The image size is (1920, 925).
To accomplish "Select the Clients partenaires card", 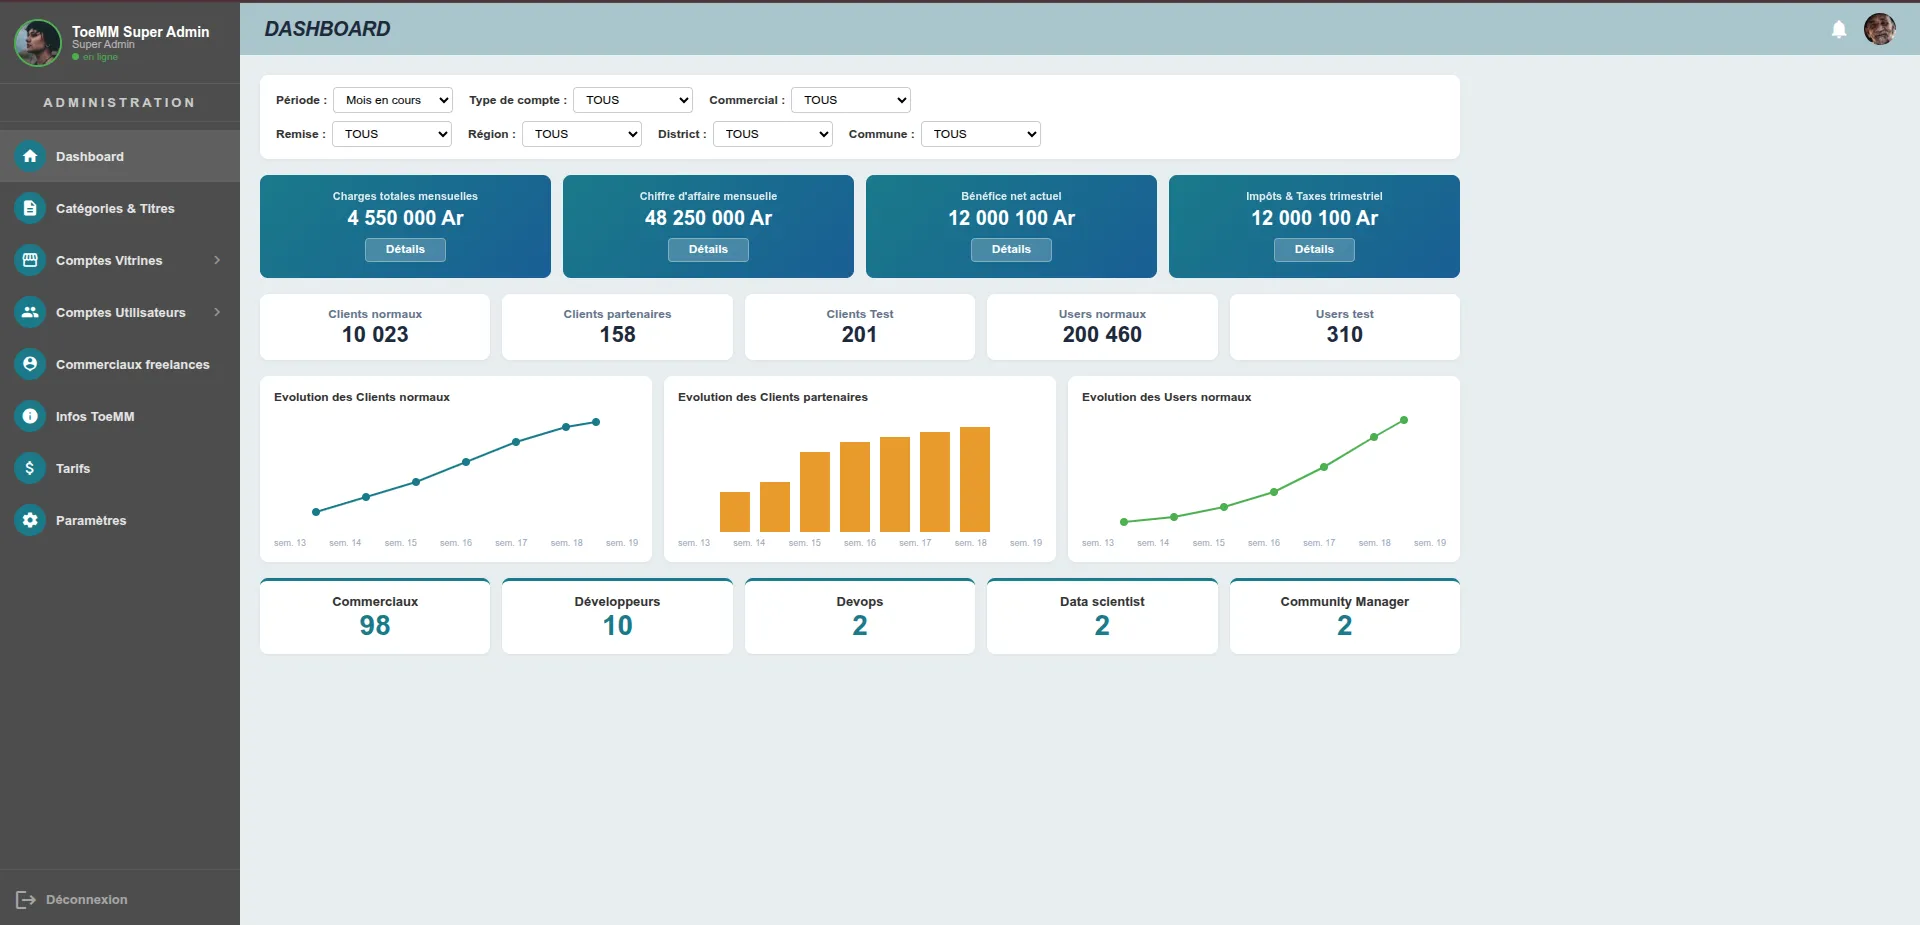I will 617,327.
